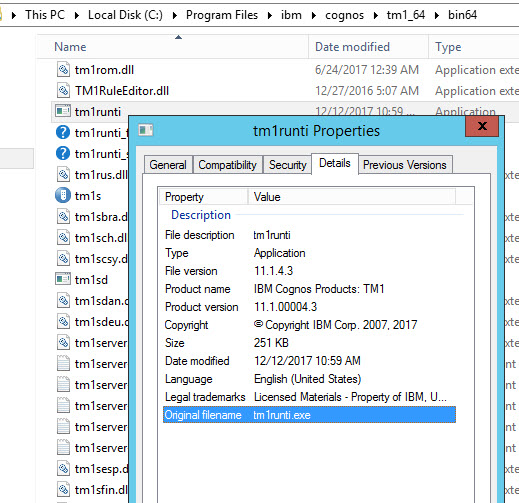This screenshot has width=519, height=503.
Task: Click bin64 in the address bar
Action: pyautogui.click(x=462, y=15)
